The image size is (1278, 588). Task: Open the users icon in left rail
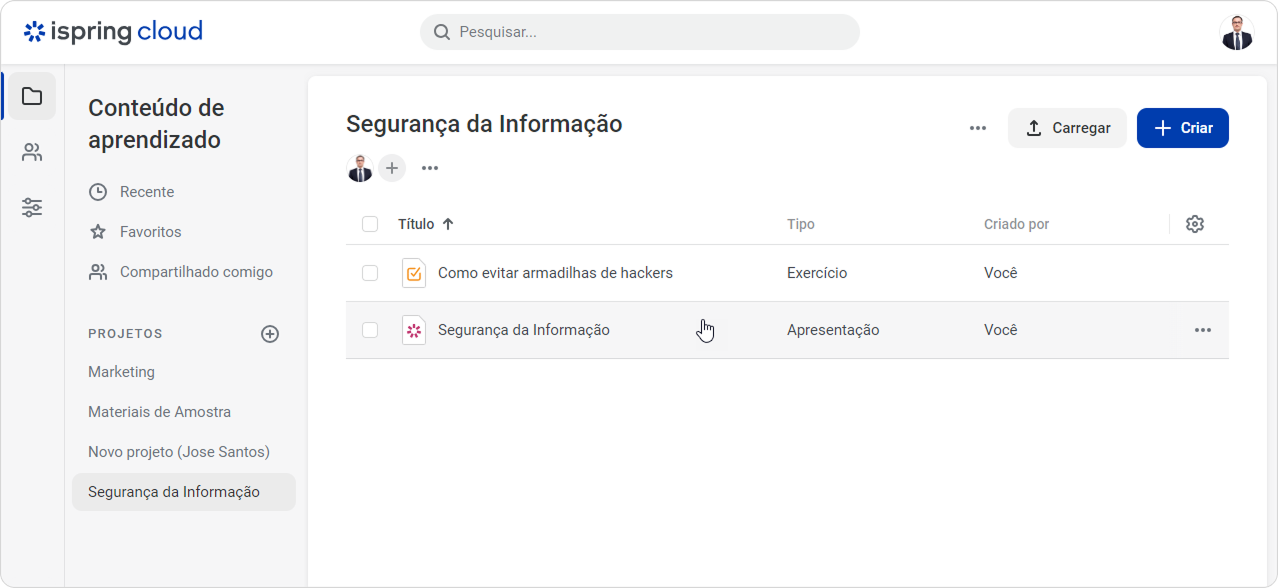point(32,152)
